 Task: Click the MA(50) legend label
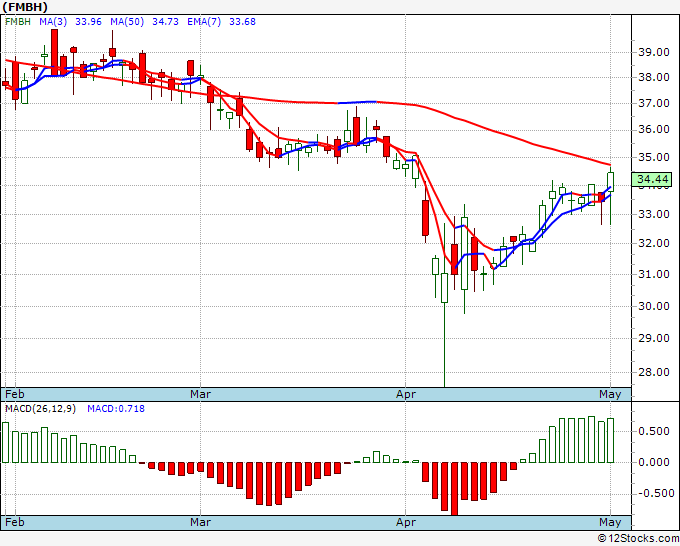[x=127, y=22]
